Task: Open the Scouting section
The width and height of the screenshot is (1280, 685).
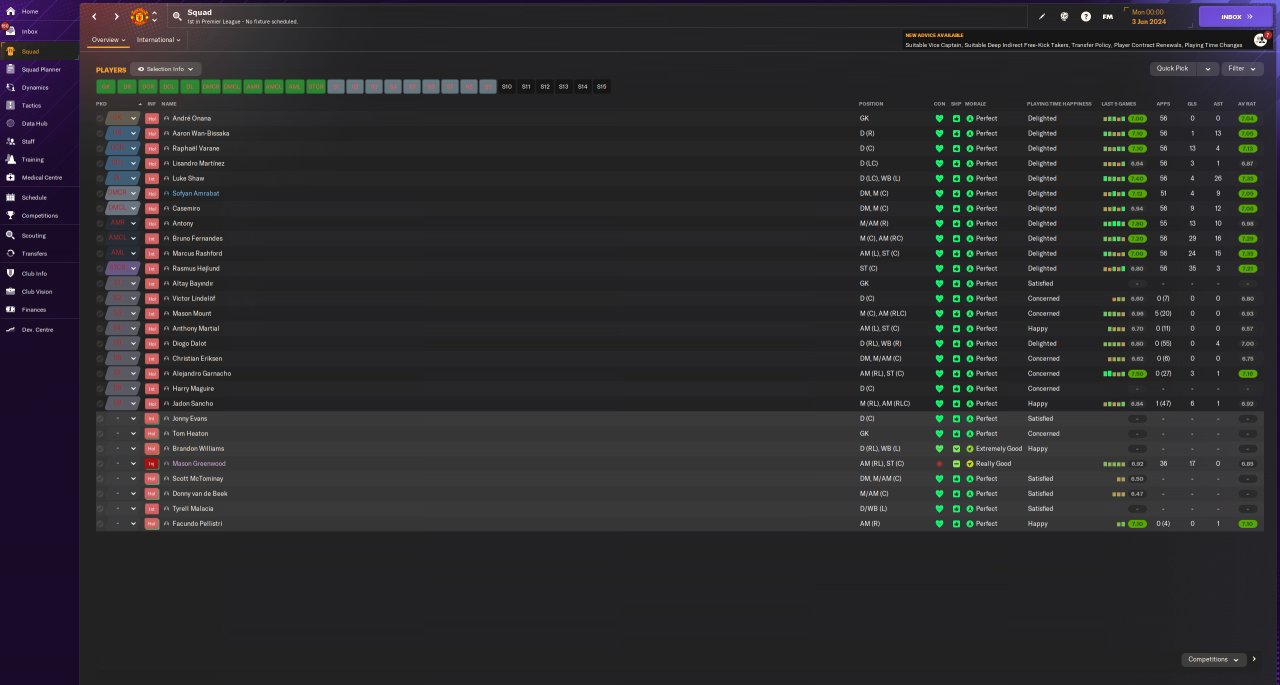Action: coord(40,235)
